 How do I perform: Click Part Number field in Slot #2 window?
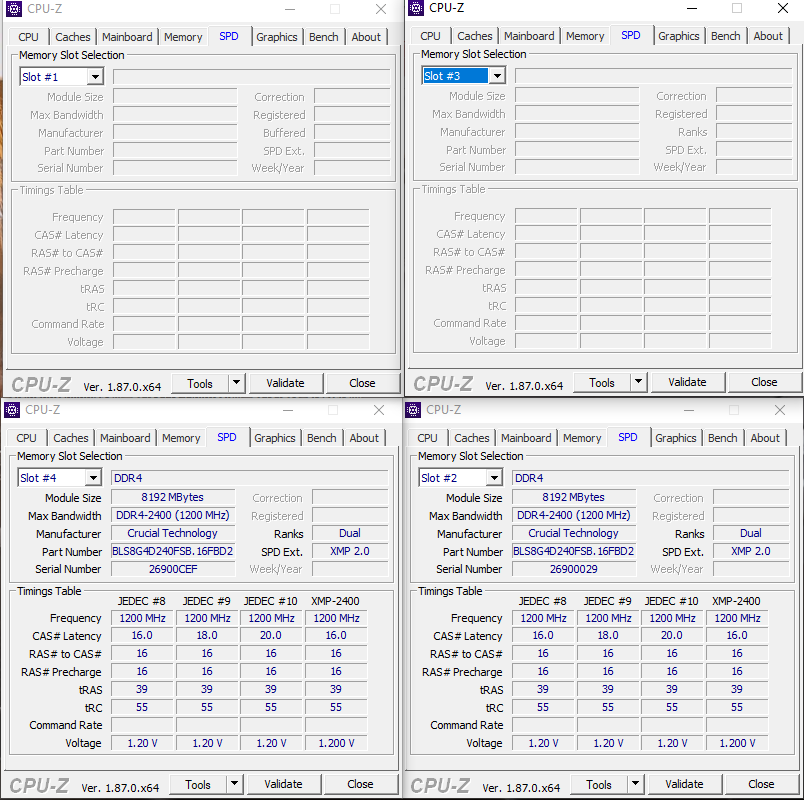point(574,551)
